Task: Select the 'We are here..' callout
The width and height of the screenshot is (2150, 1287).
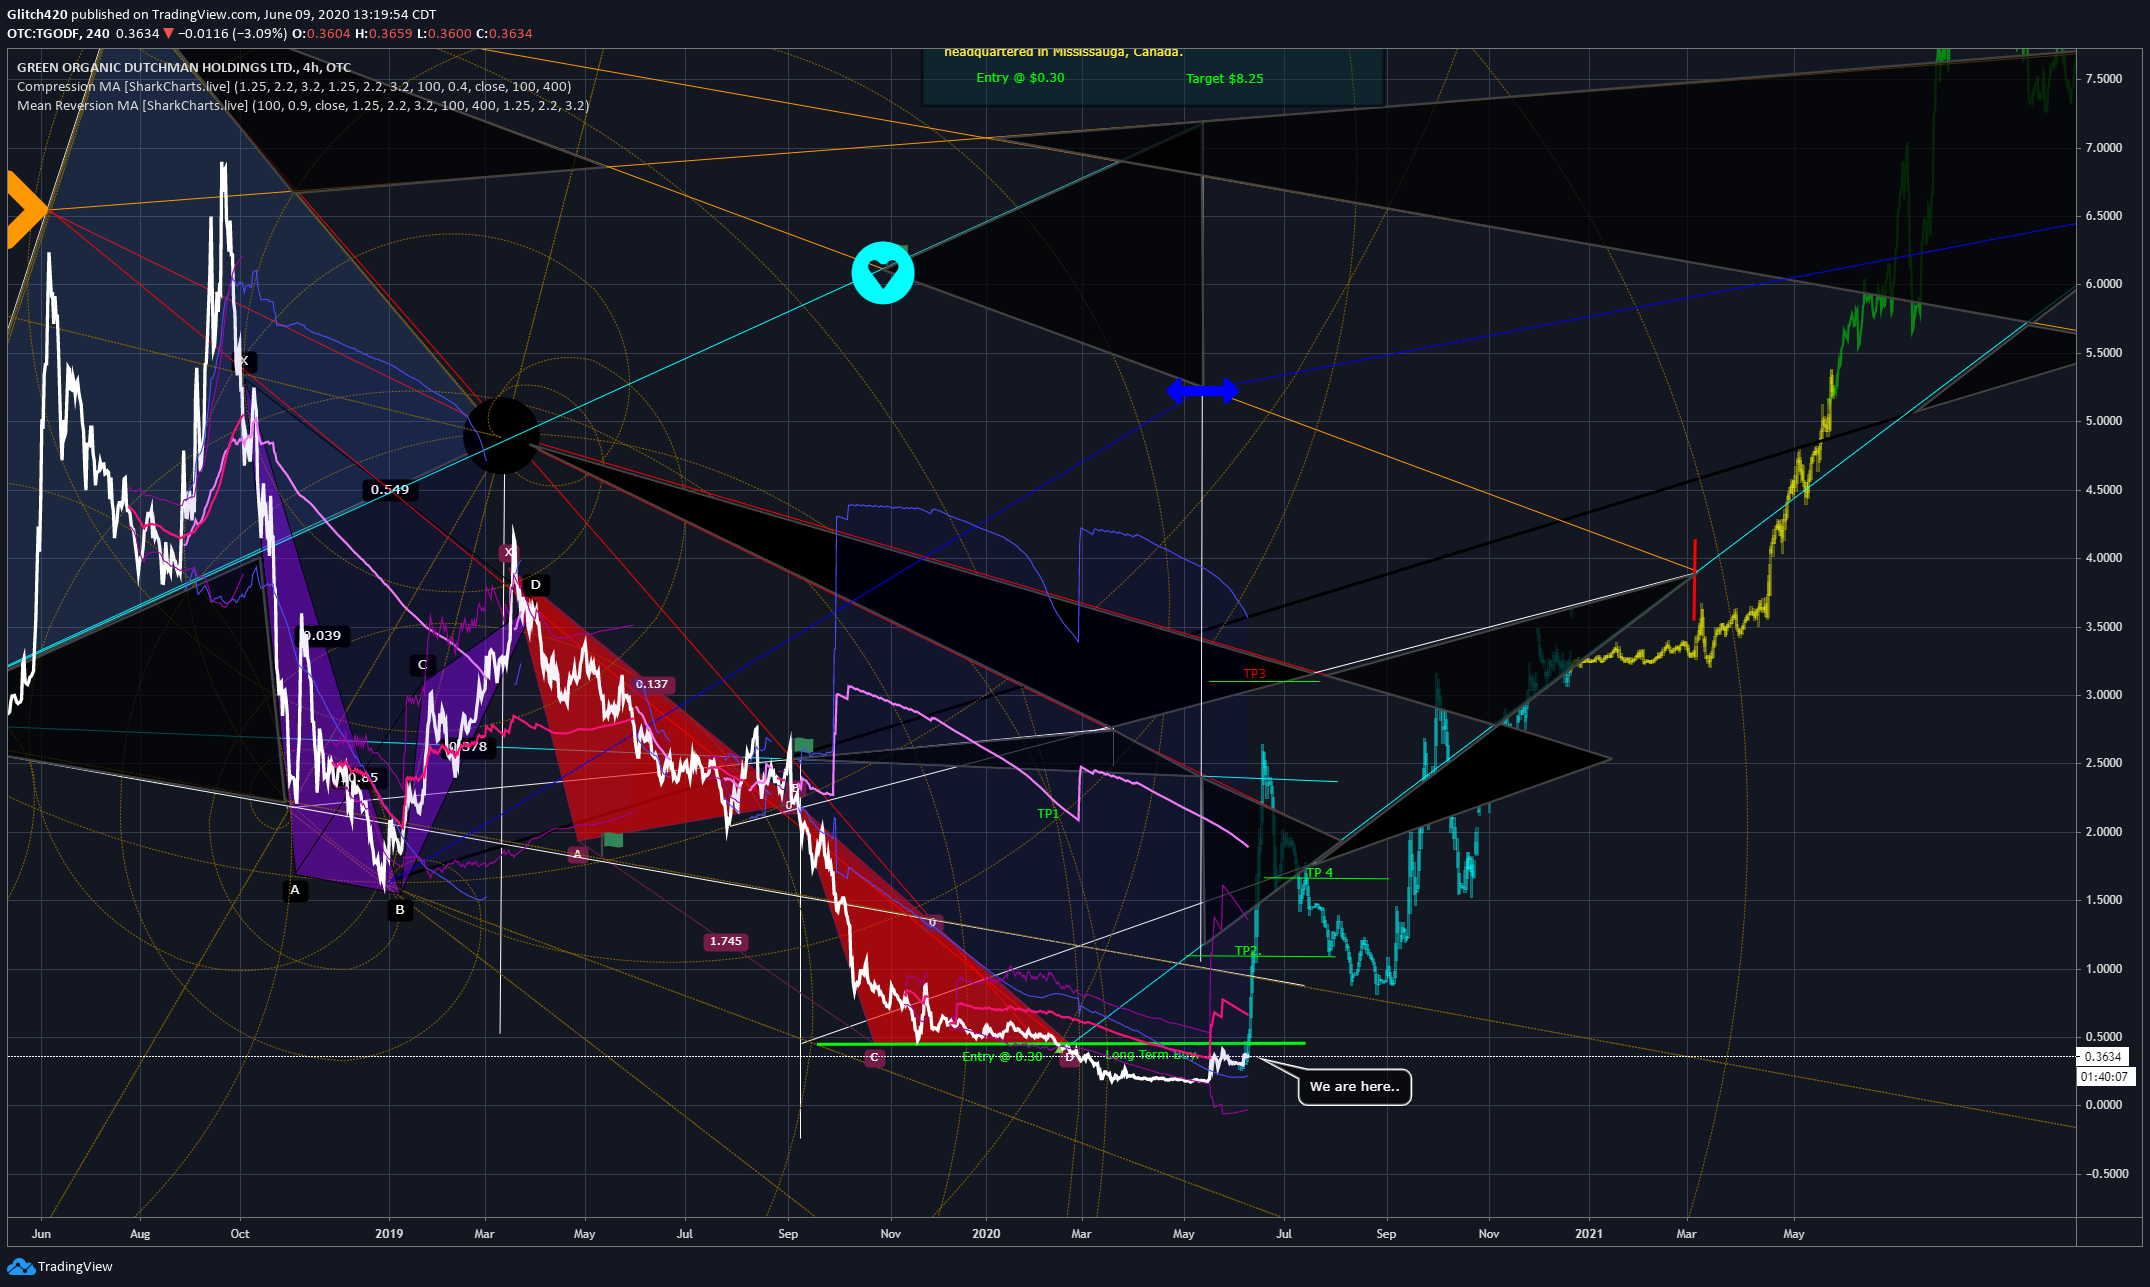Action: click(1354, 1087)
